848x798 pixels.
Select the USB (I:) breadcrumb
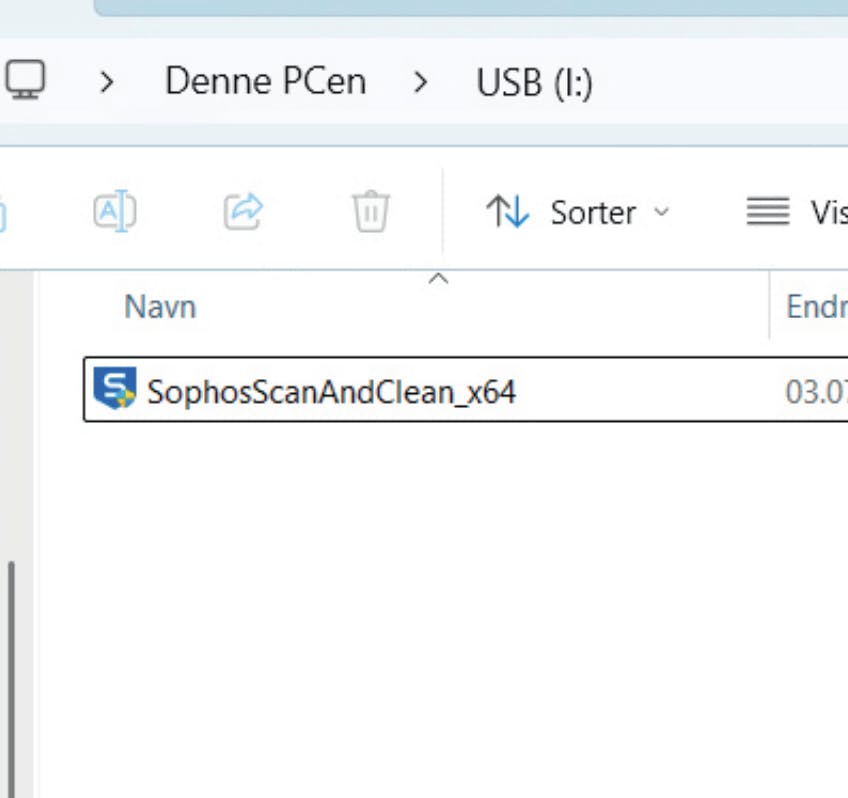coord(534,83)
